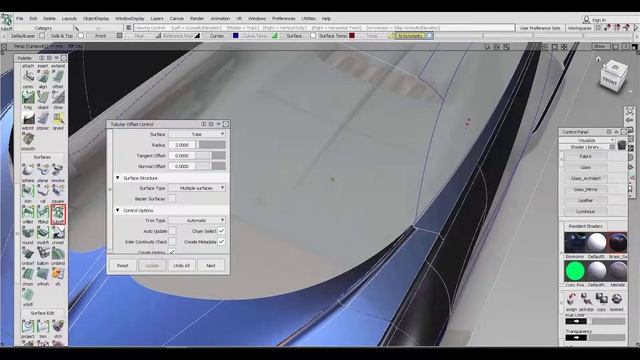The image size is (640, 360).
Task: Choose the square surface tool
Action: tap(58, 190)
